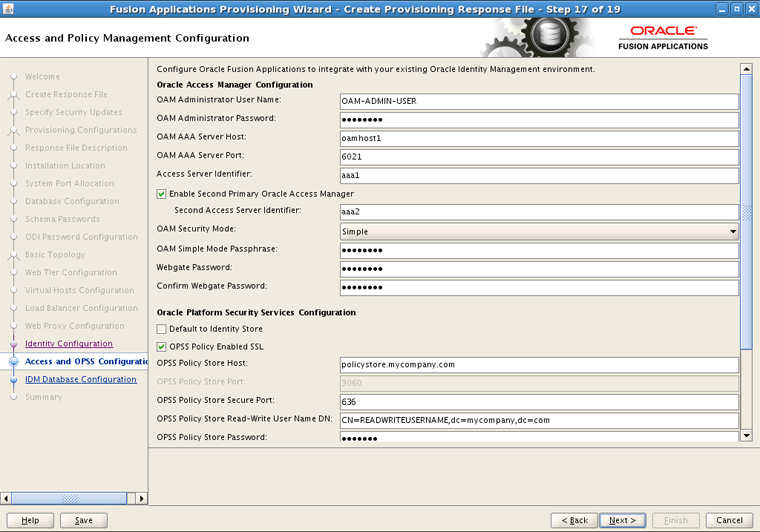760x532 pixels.
Task: Click the Installation Location step label
Action: point(65,166)
